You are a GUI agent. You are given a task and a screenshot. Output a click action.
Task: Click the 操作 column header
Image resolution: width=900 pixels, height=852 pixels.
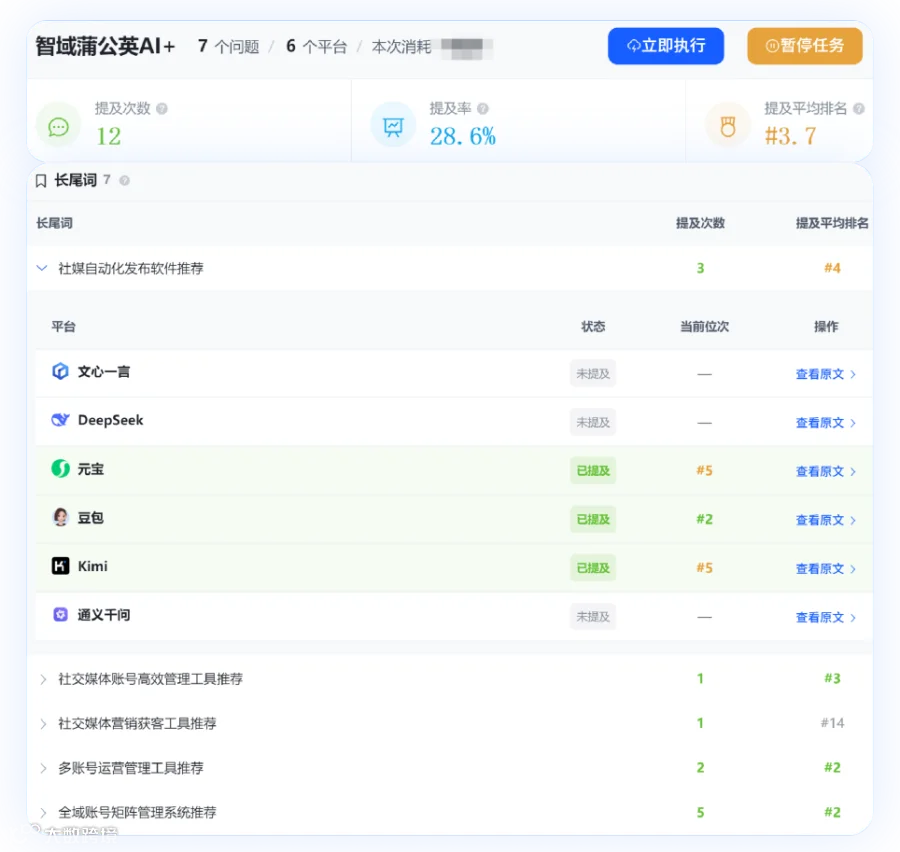826,327
